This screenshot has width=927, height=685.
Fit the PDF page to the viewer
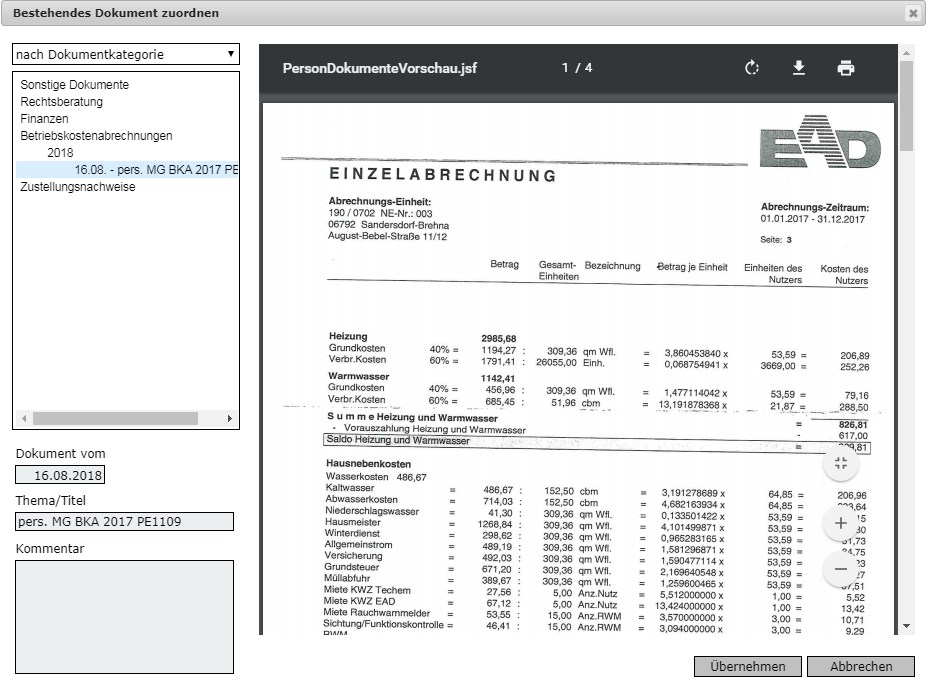click(841, 463)
